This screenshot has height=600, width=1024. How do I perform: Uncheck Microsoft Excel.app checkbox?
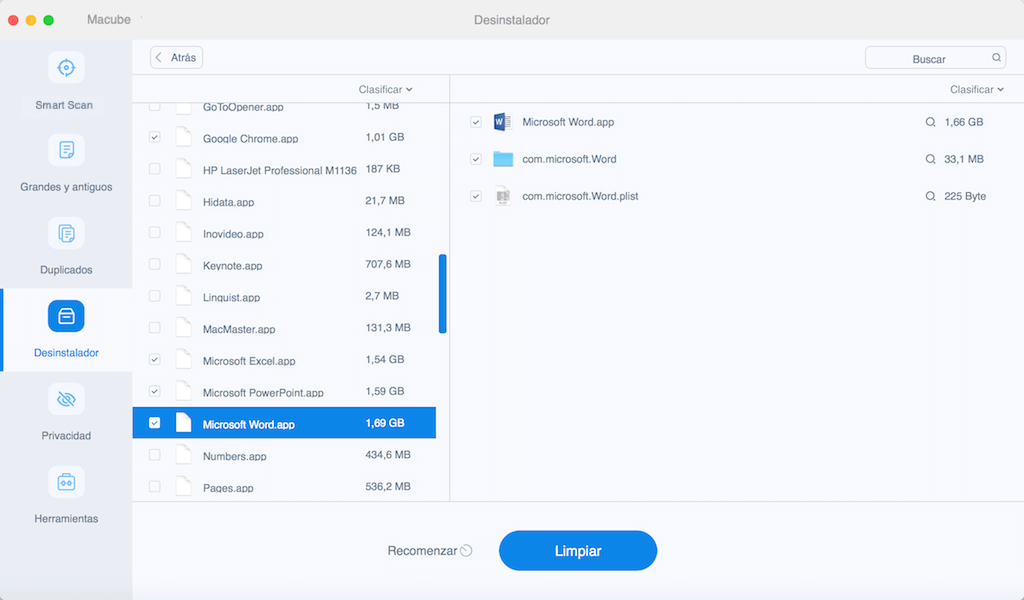pos(155,360)
